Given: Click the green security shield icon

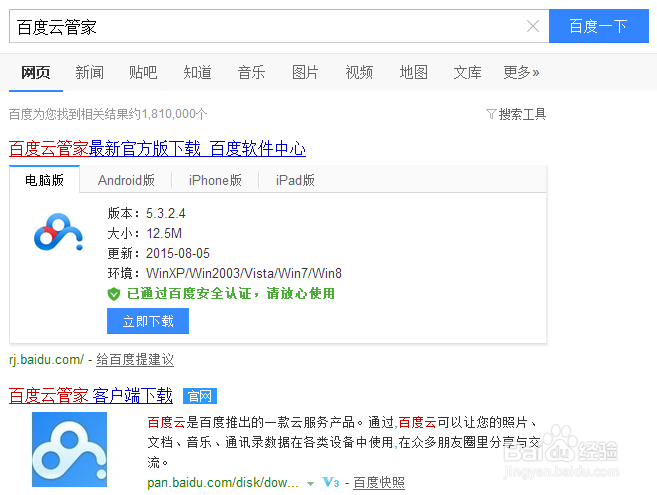Looking at the screenshot, I should [x=114, y=294].
